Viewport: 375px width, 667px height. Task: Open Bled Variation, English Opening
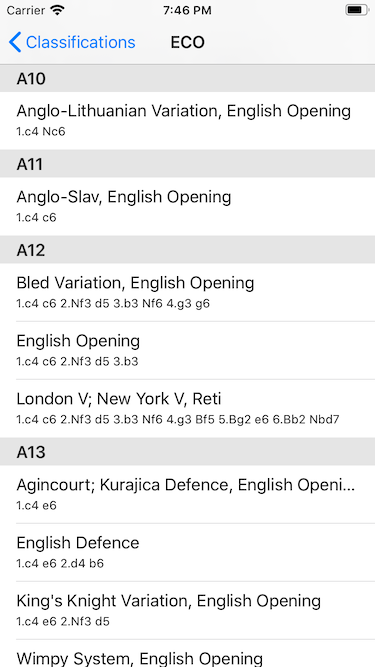coord(188,292)
